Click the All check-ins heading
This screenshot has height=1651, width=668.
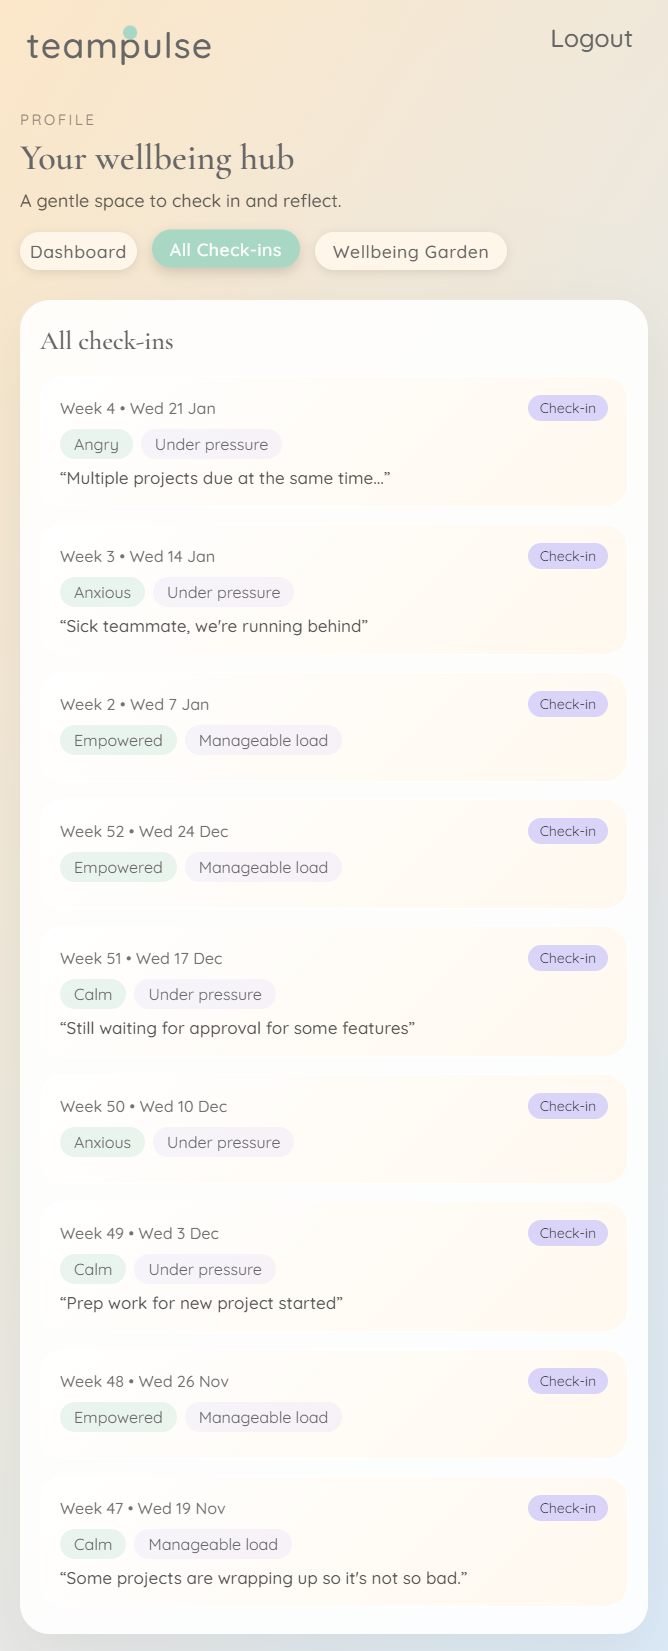pos(107,341)
